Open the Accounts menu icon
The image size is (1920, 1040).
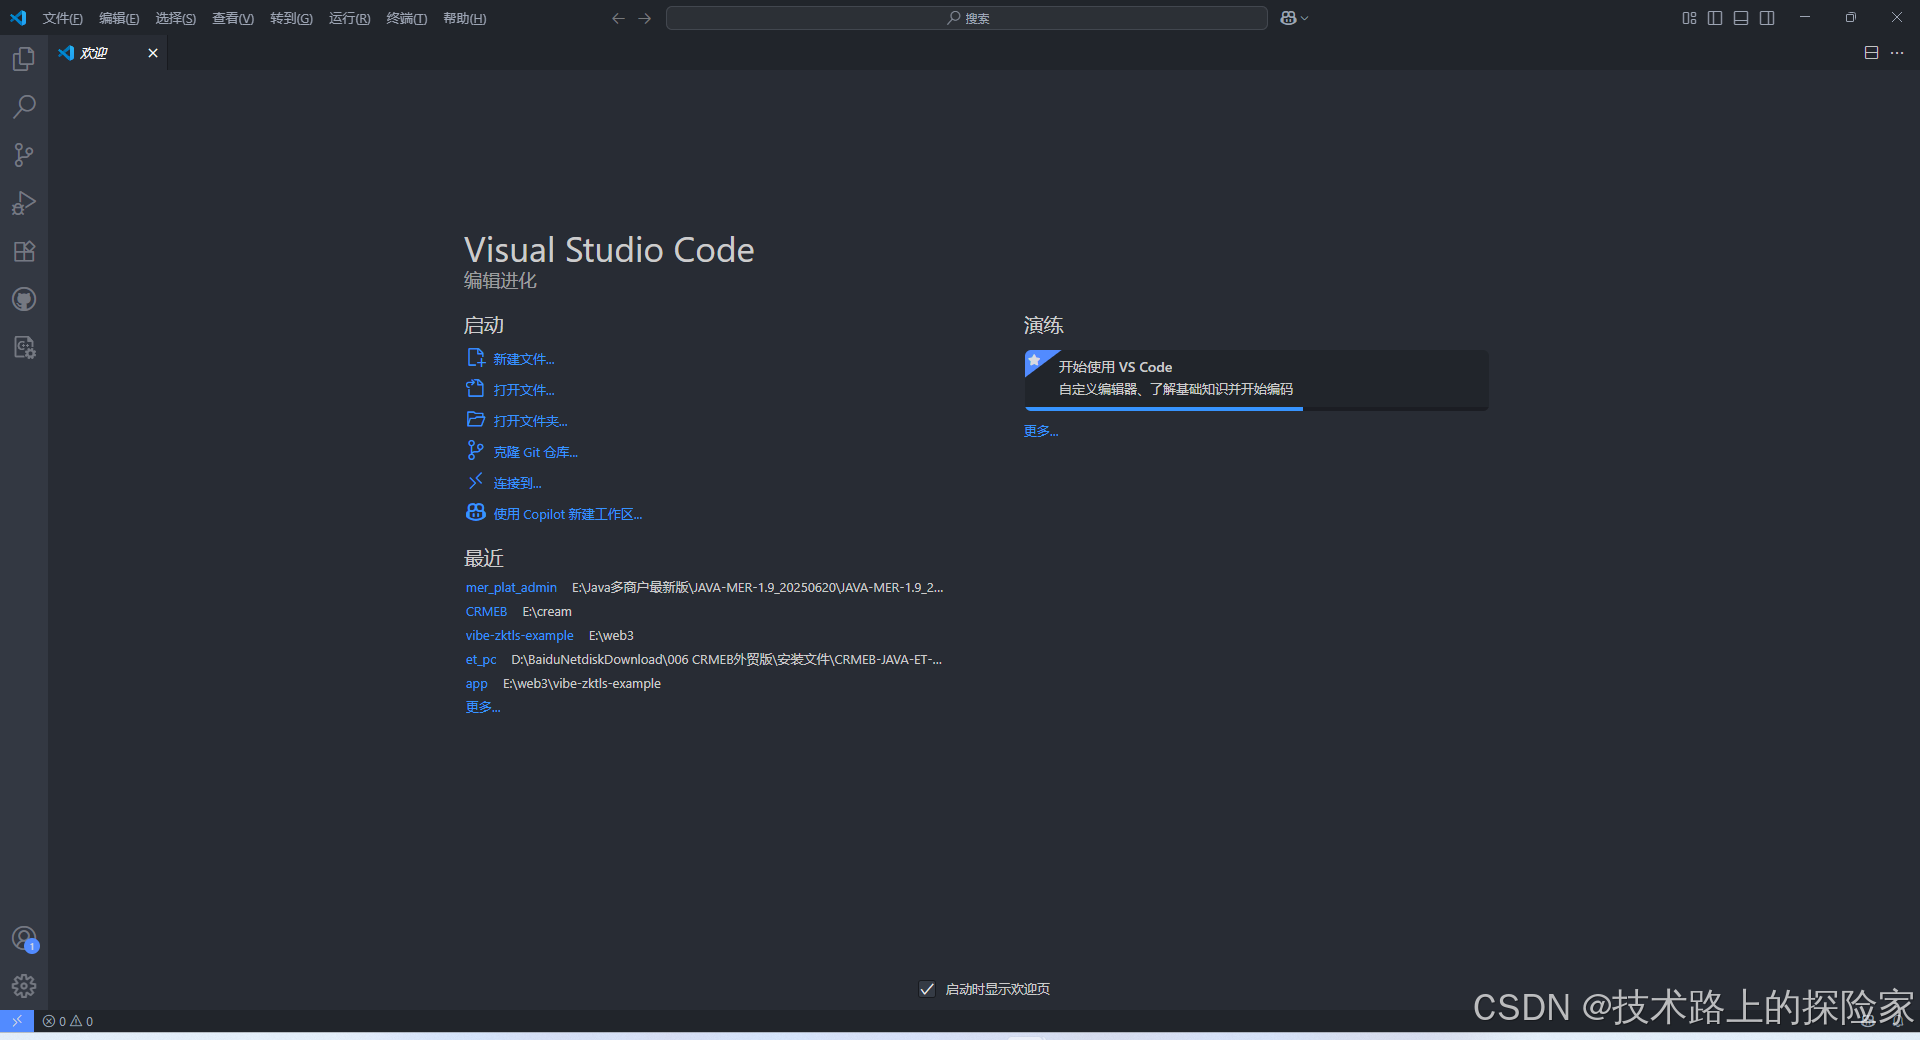(x=24, y=938)
